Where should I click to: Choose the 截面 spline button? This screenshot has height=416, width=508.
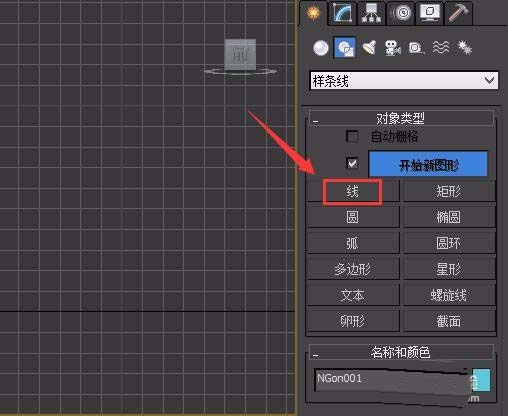pos(449,321)
